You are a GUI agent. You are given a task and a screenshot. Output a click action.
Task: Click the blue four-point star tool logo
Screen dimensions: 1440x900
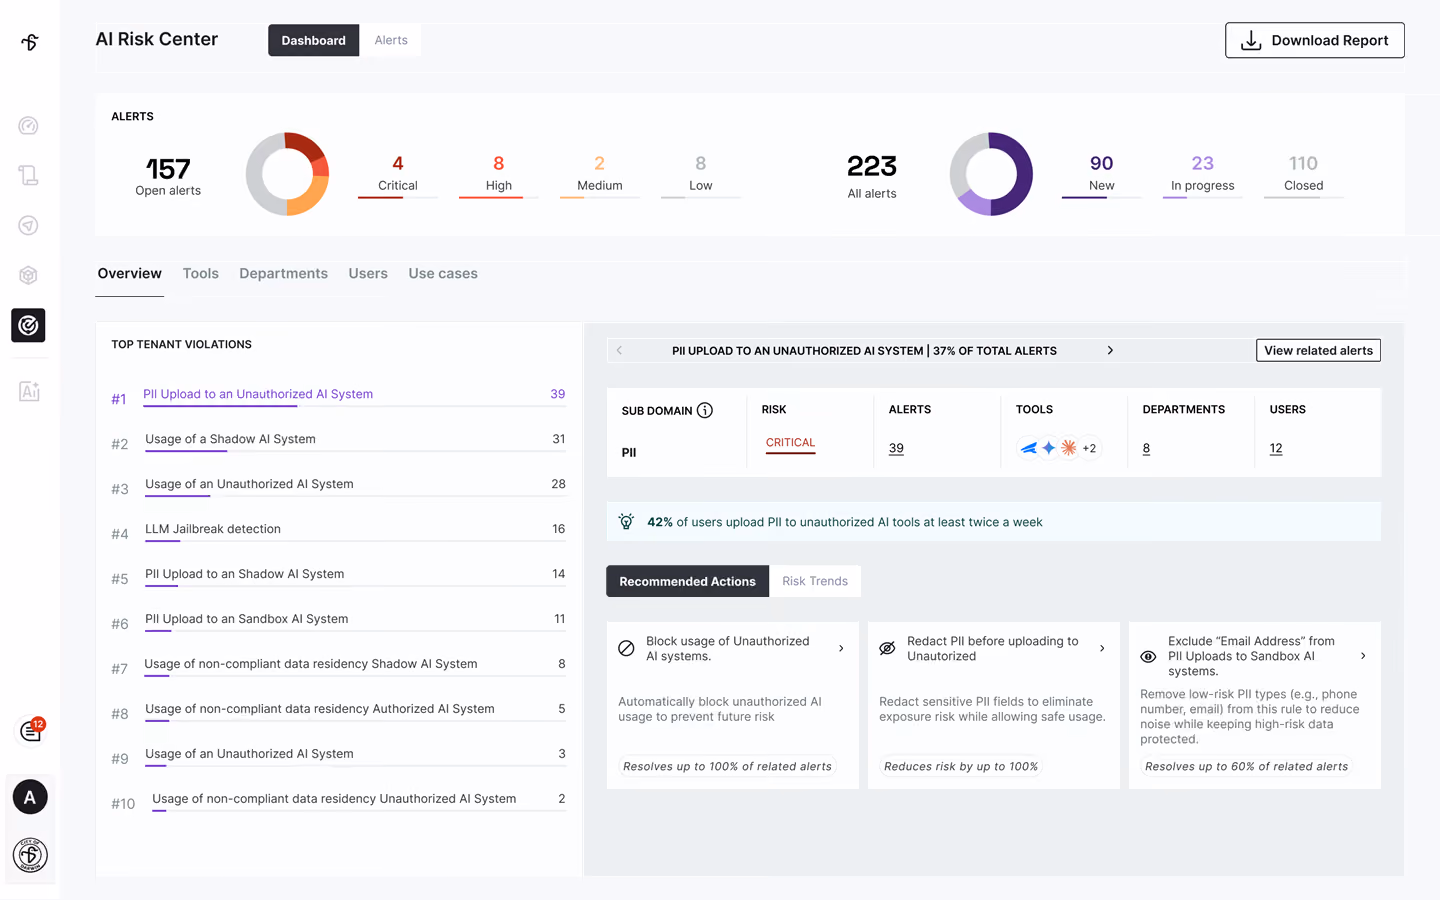[1048, 448]
